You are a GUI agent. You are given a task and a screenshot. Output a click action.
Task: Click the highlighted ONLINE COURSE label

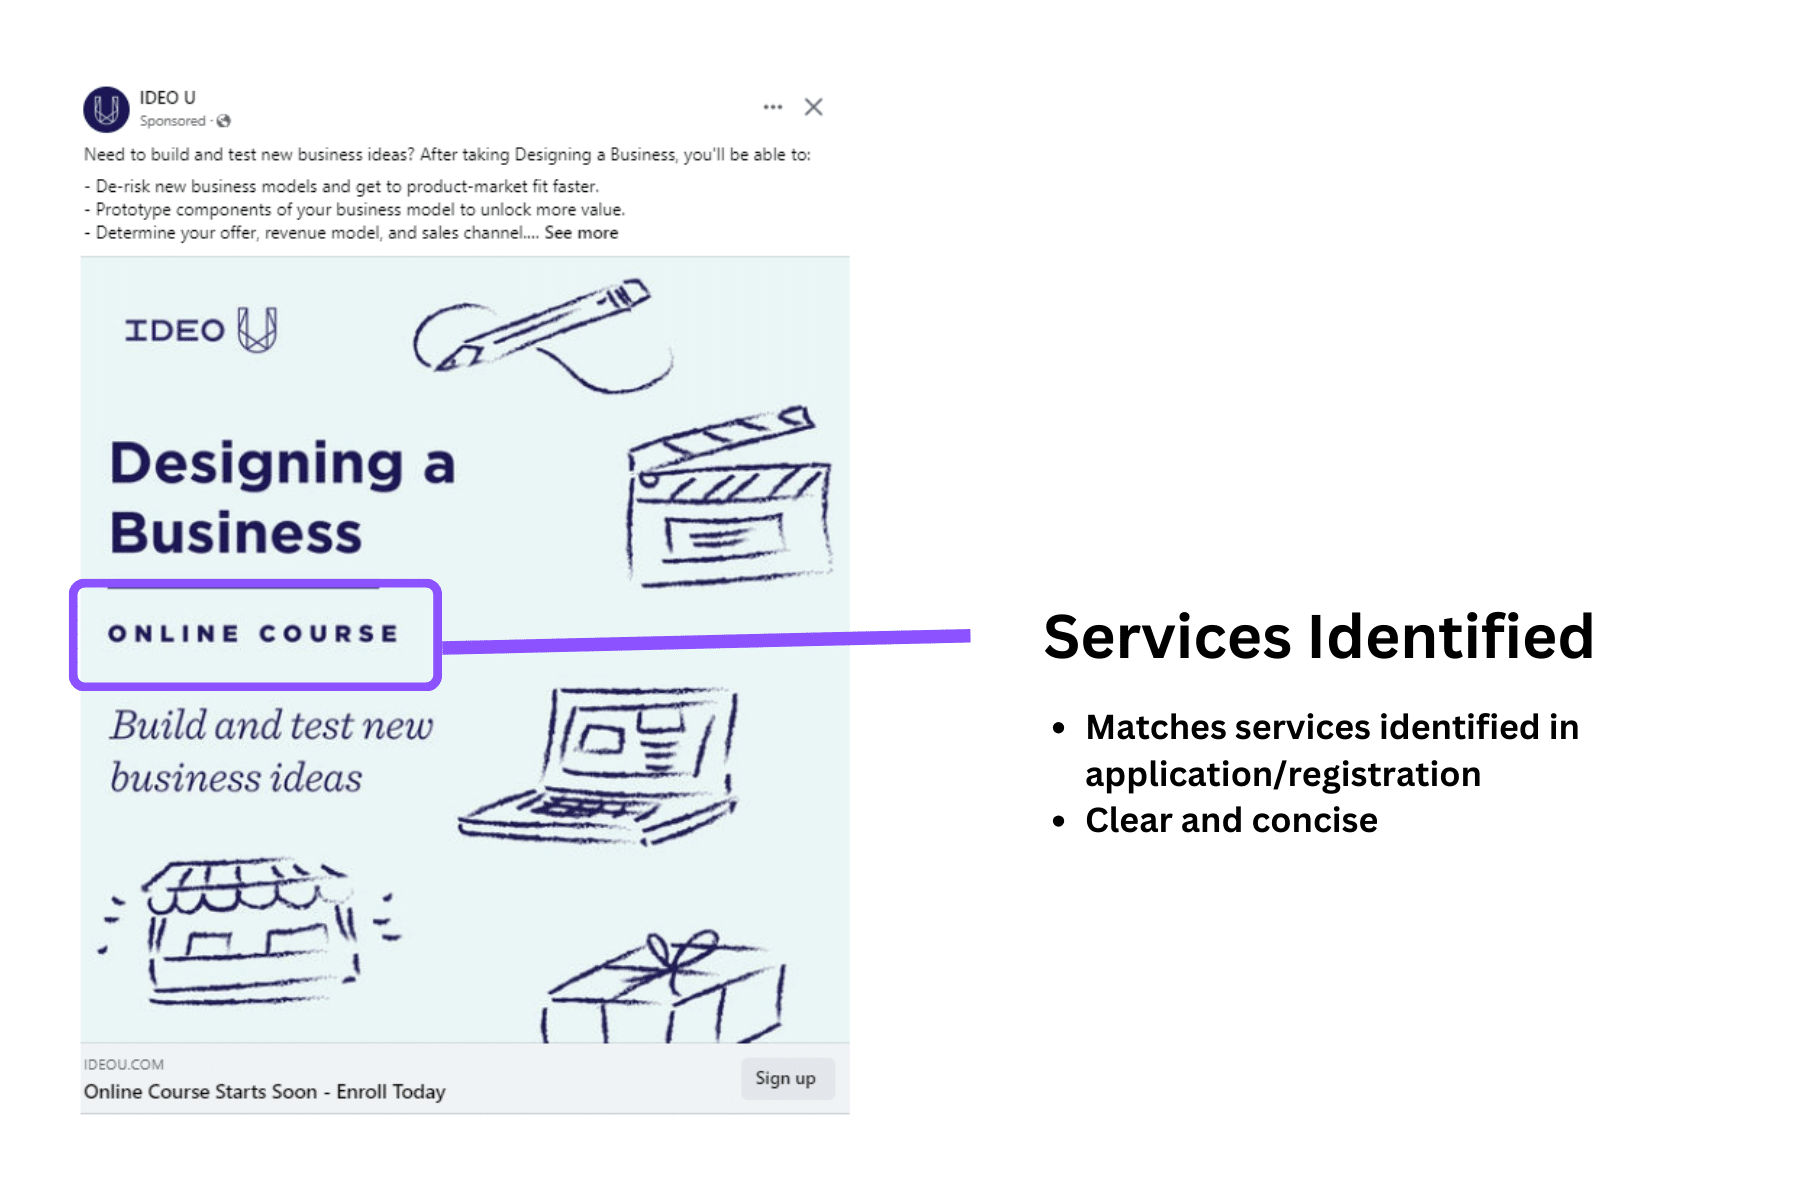[x=254, y=634]
